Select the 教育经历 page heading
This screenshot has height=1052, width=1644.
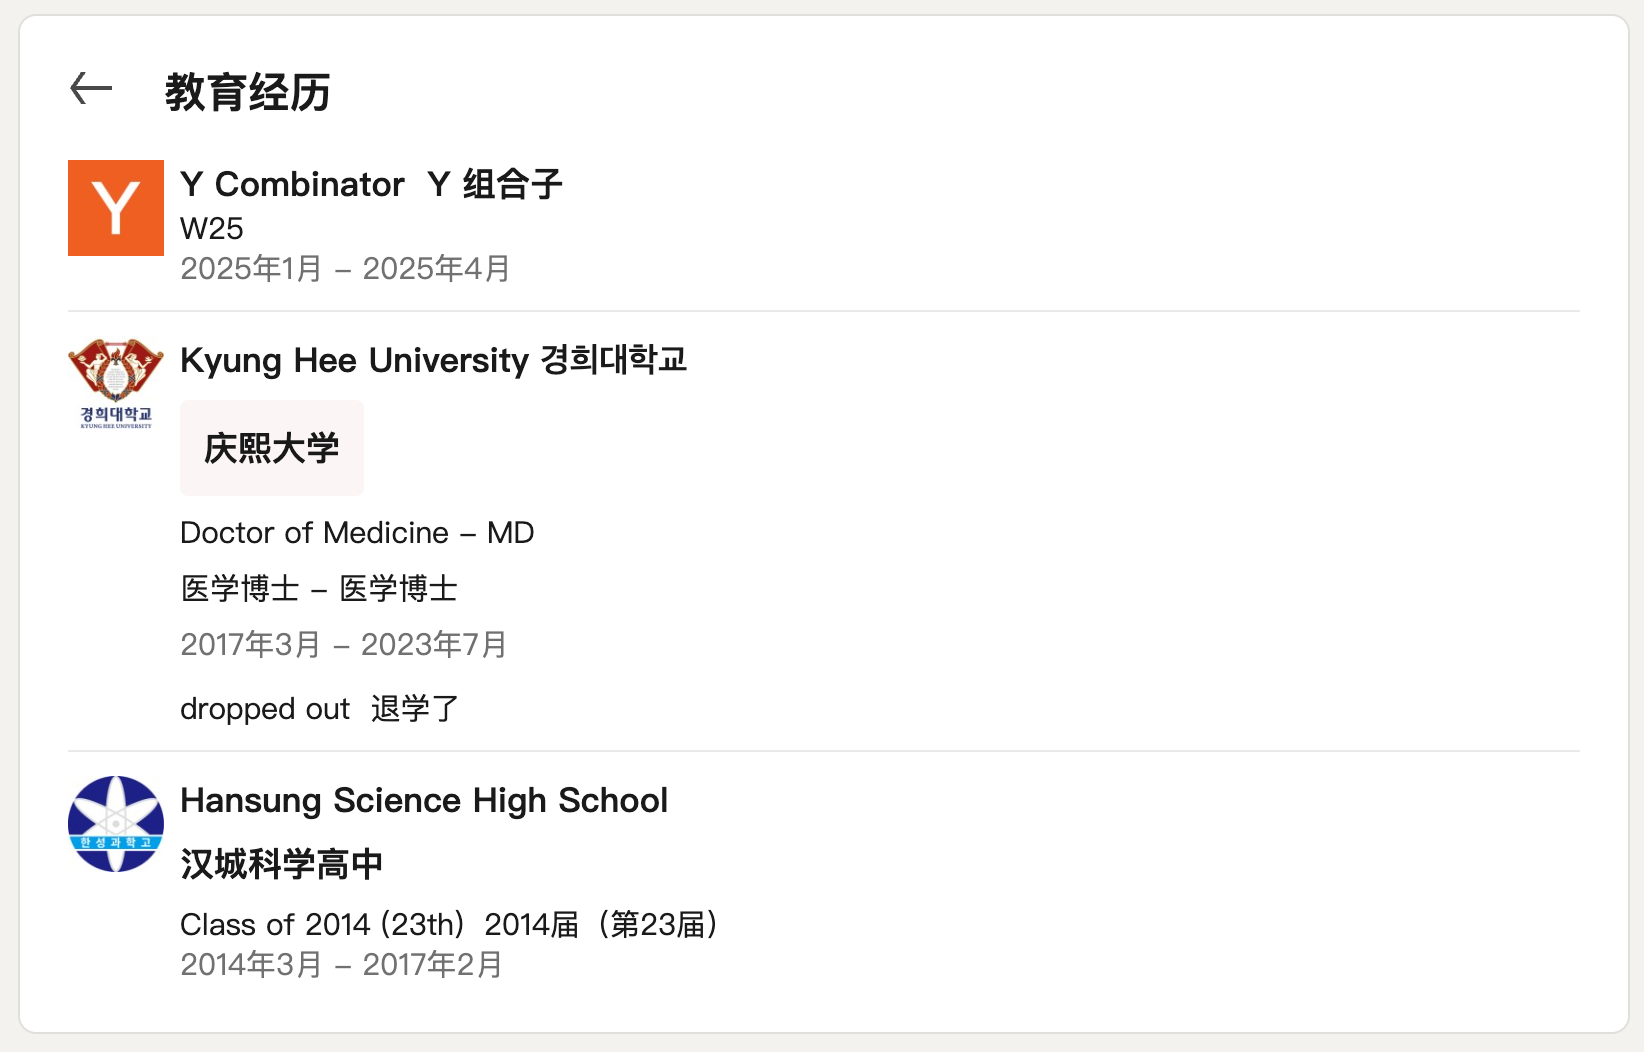[x=248, y=92]
